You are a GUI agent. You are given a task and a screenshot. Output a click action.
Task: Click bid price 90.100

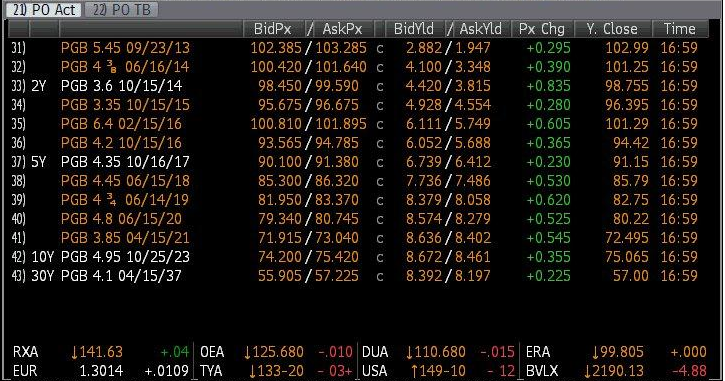tap(280, 161)
